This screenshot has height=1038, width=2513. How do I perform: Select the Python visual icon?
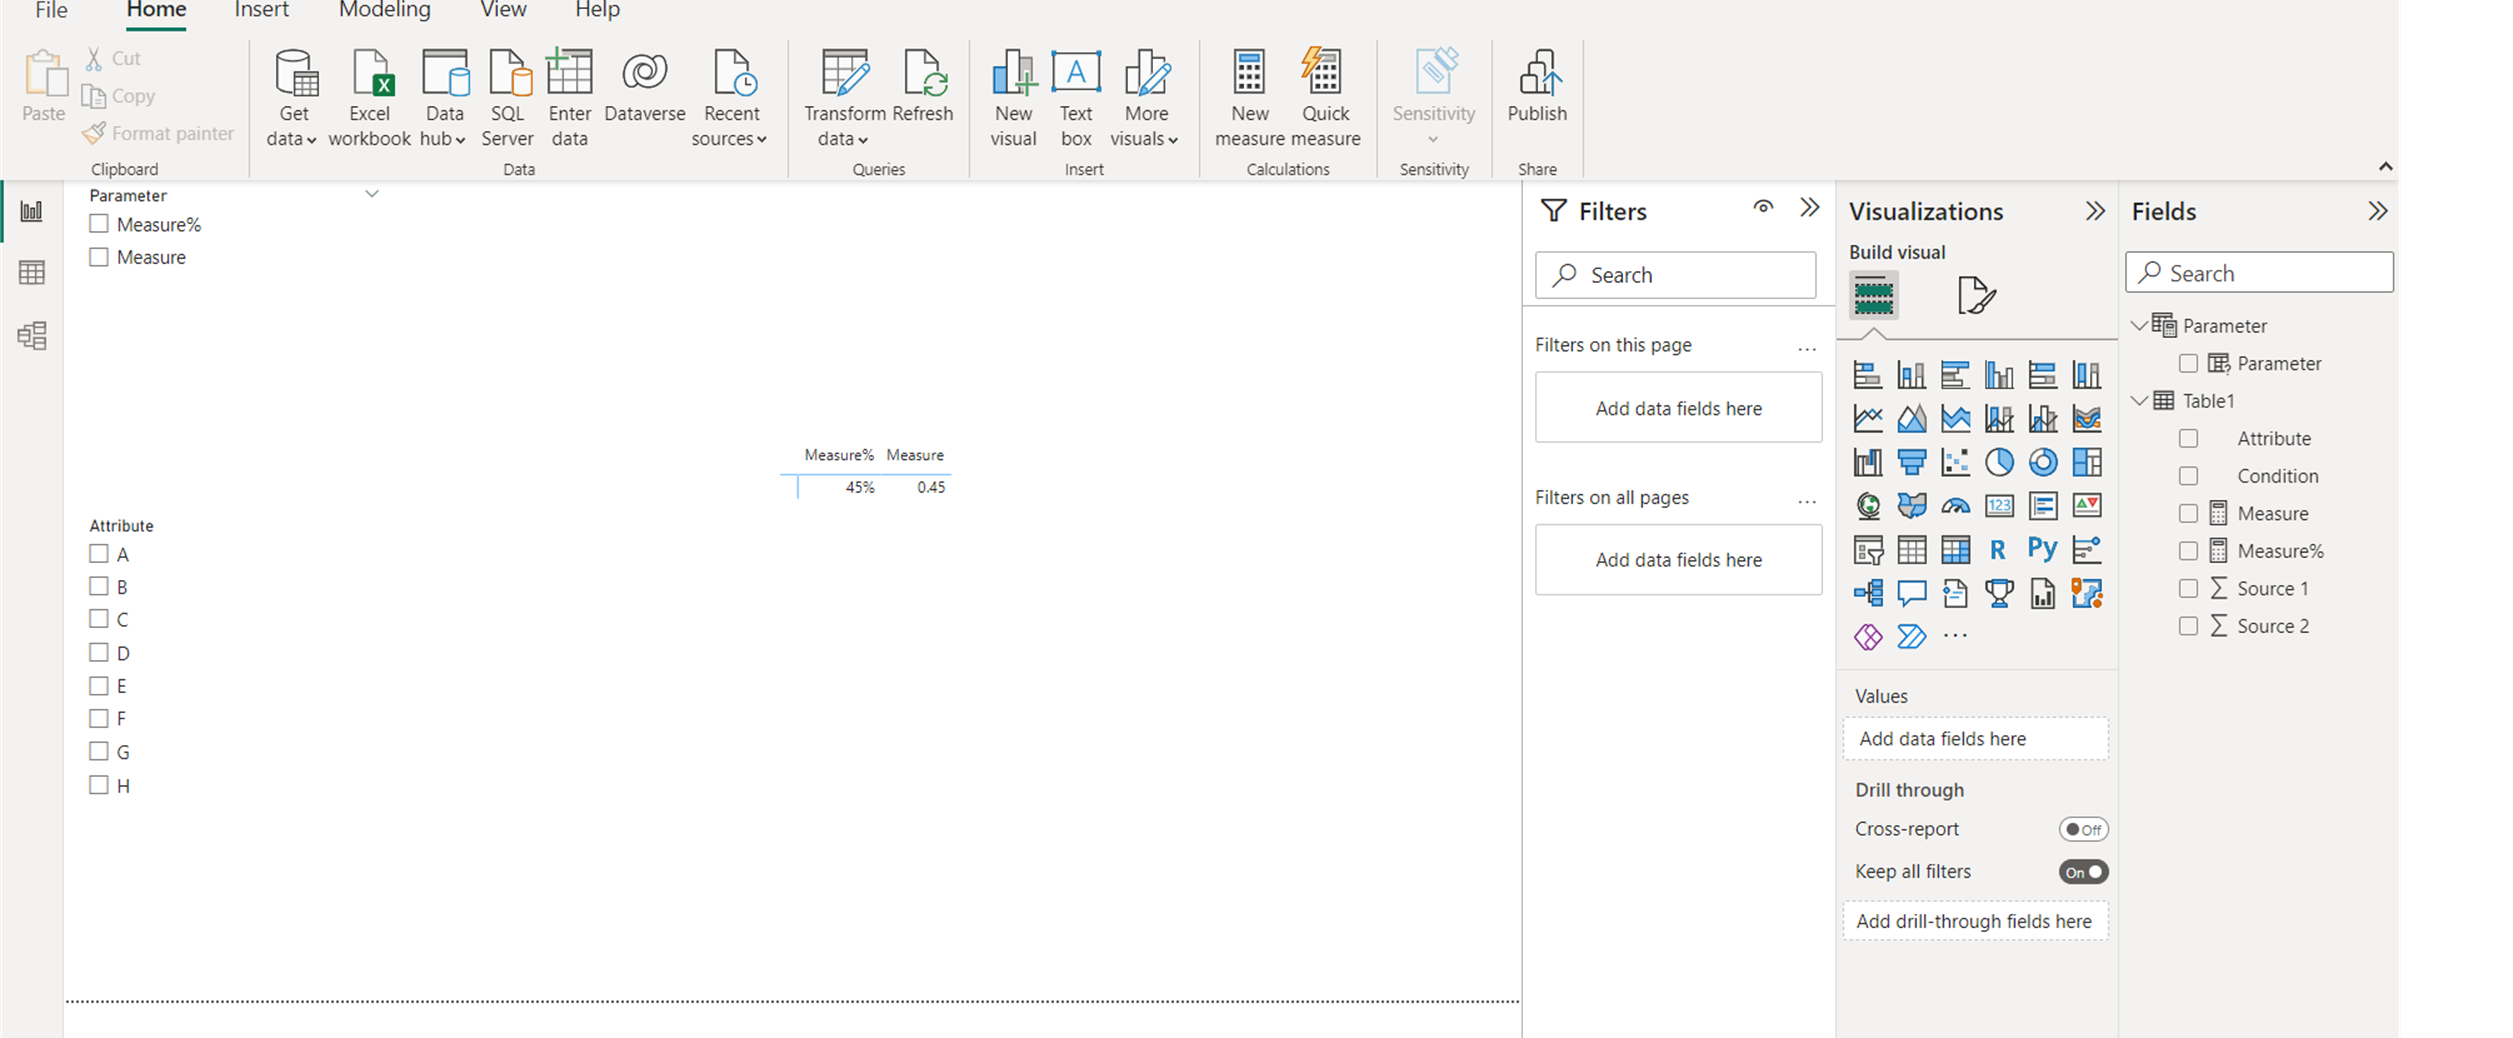coord(2042,548)
